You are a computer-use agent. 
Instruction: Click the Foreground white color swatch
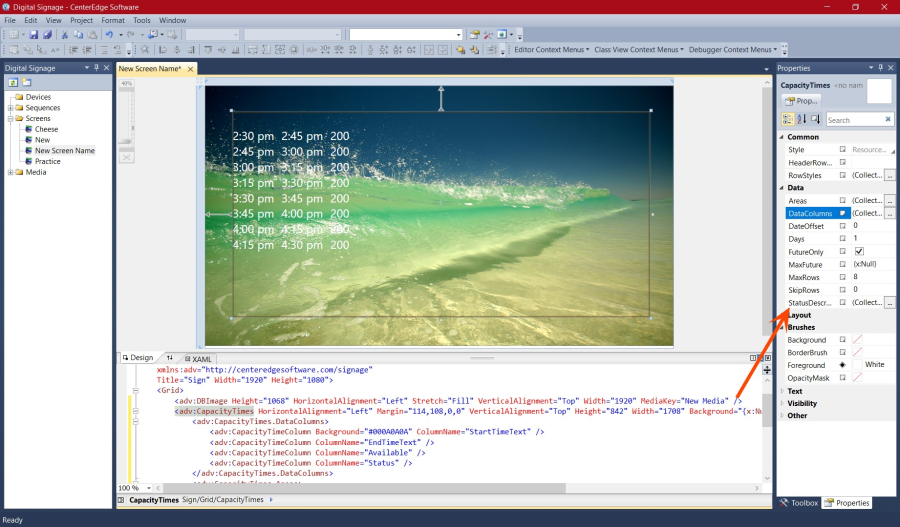tap(858, 365)
